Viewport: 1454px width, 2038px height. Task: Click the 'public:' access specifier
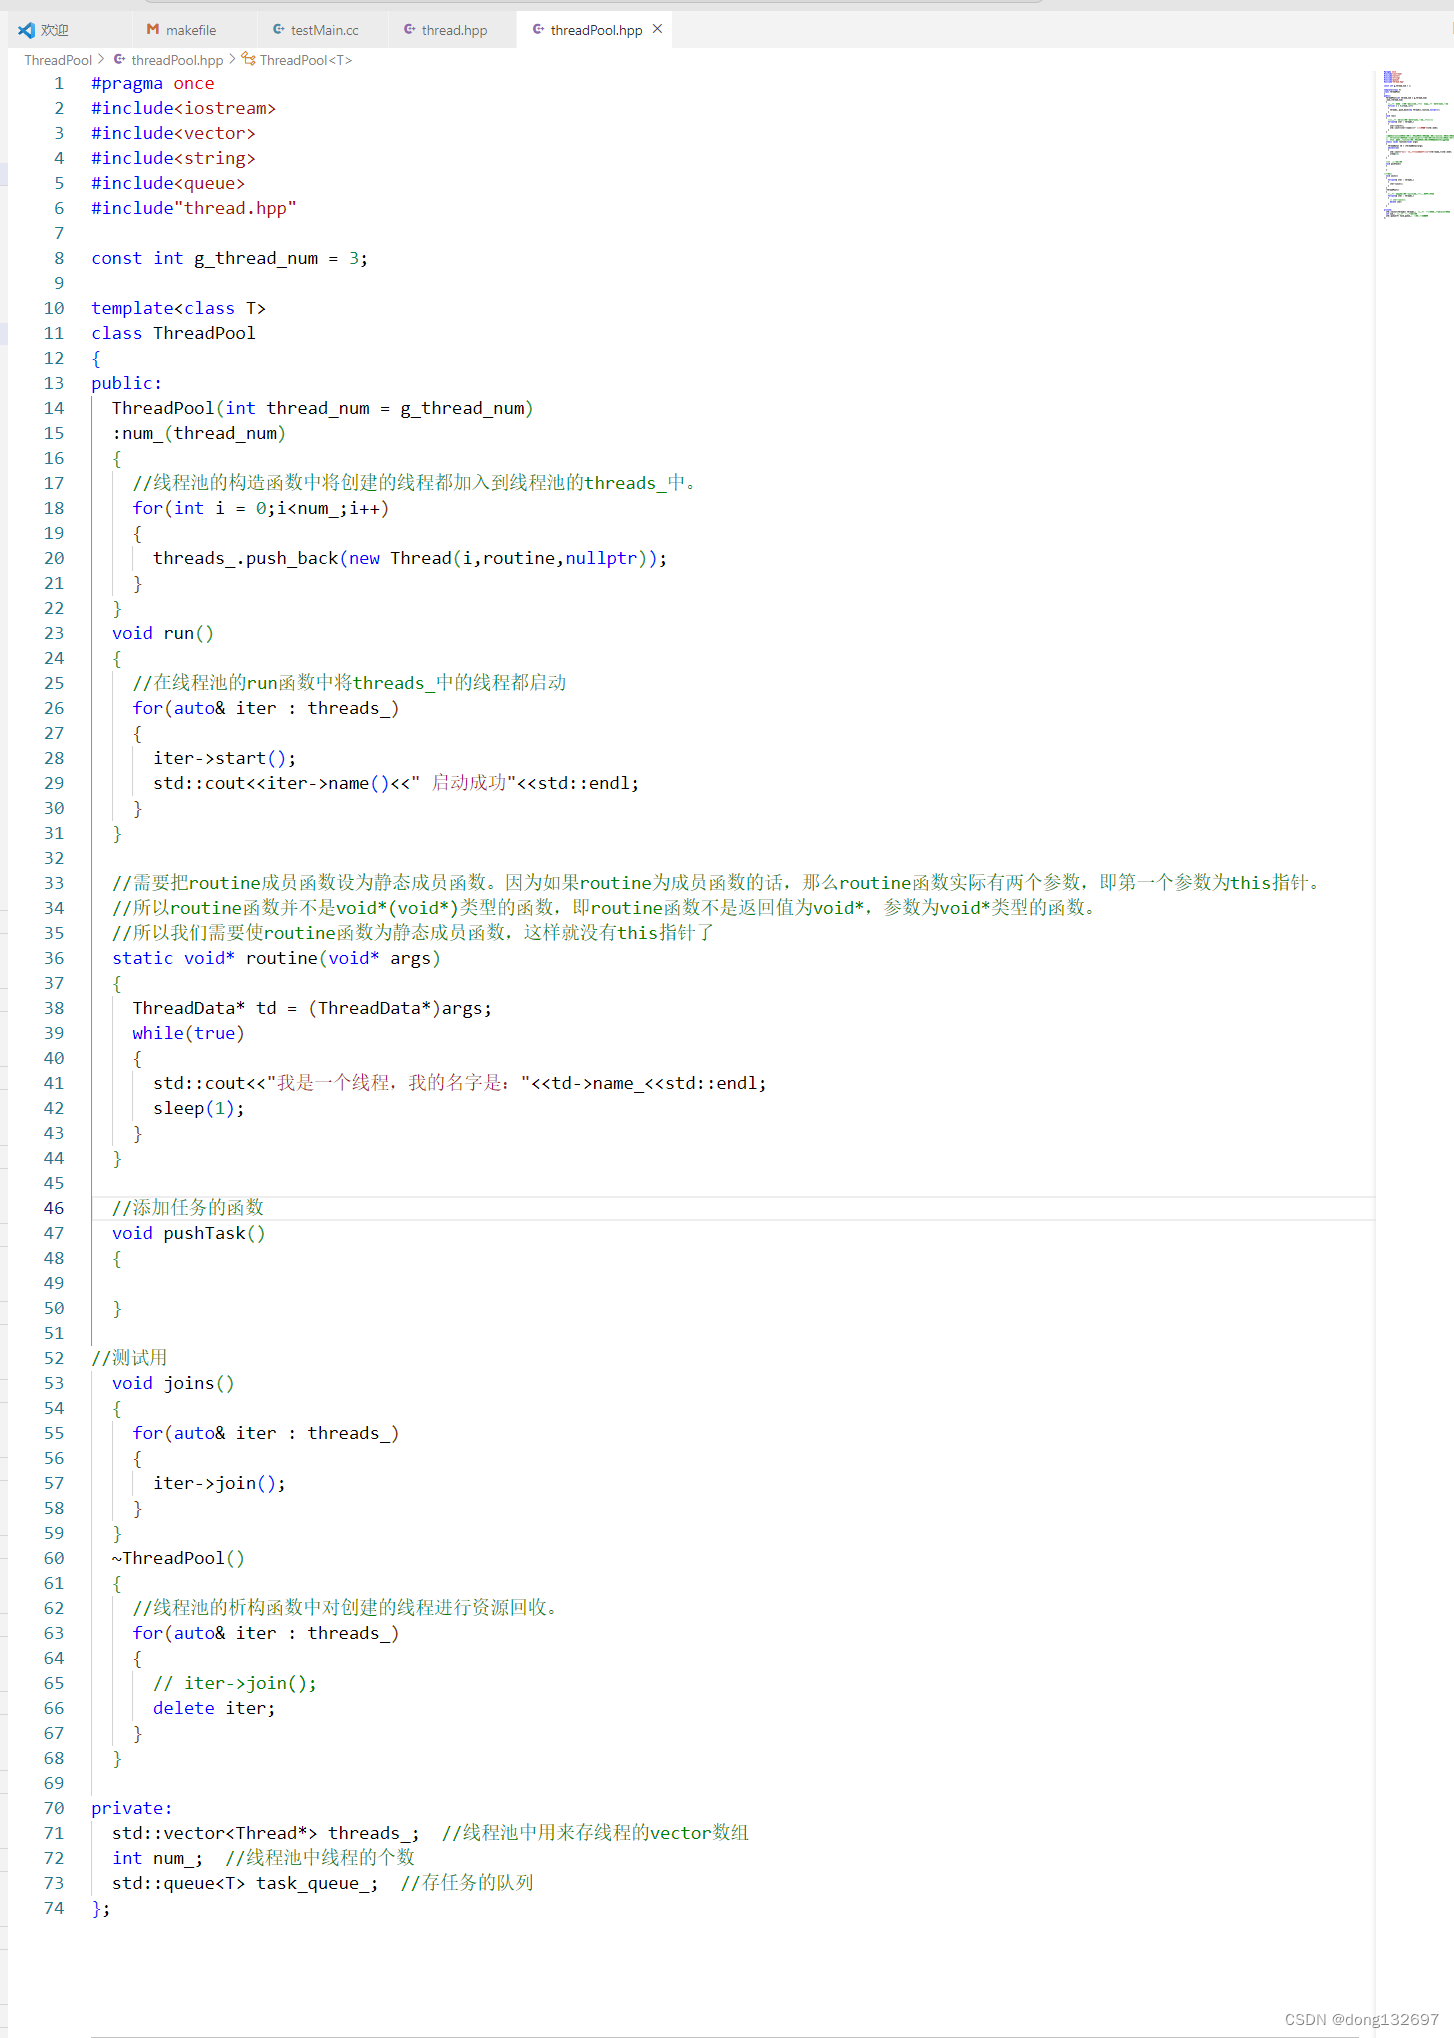tap(126, 383)
